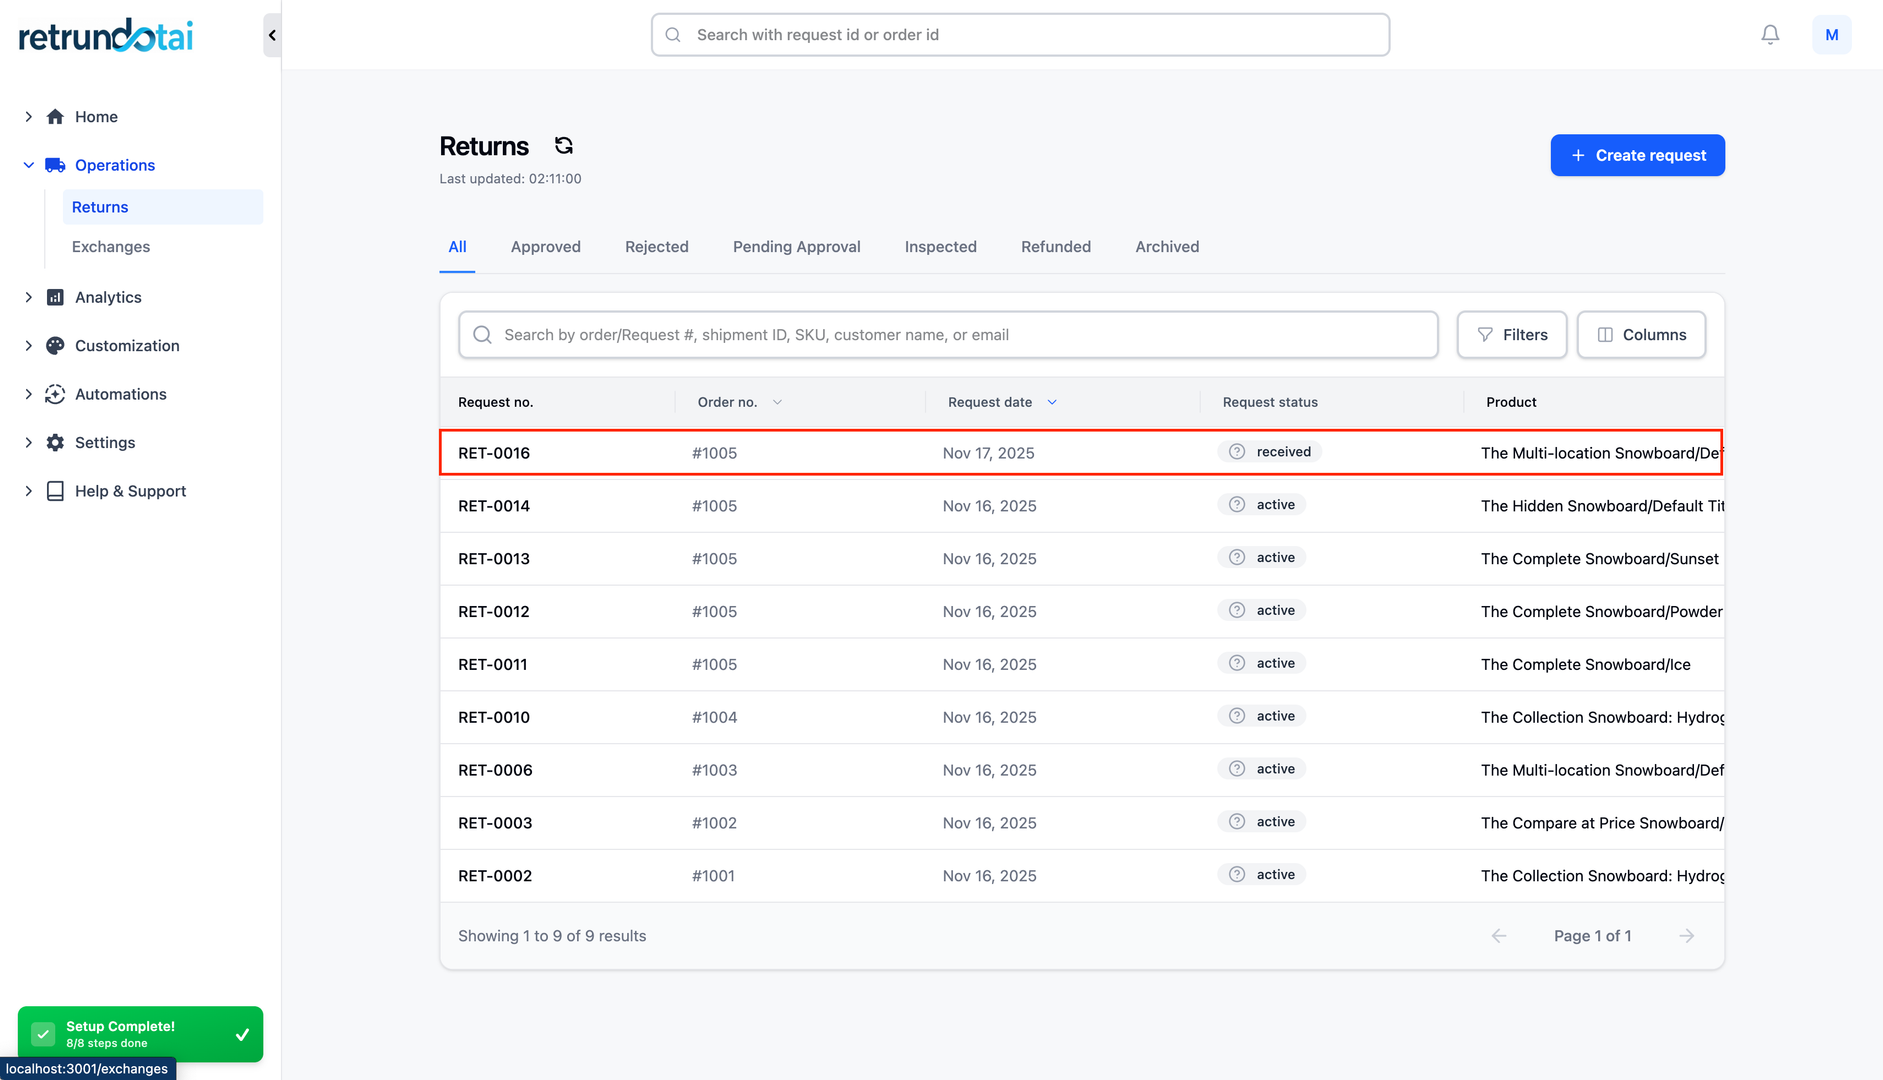Screen dimensions: 1883x1080
Task: Open Order no. column sort dropdown
Action: (777, 402)
